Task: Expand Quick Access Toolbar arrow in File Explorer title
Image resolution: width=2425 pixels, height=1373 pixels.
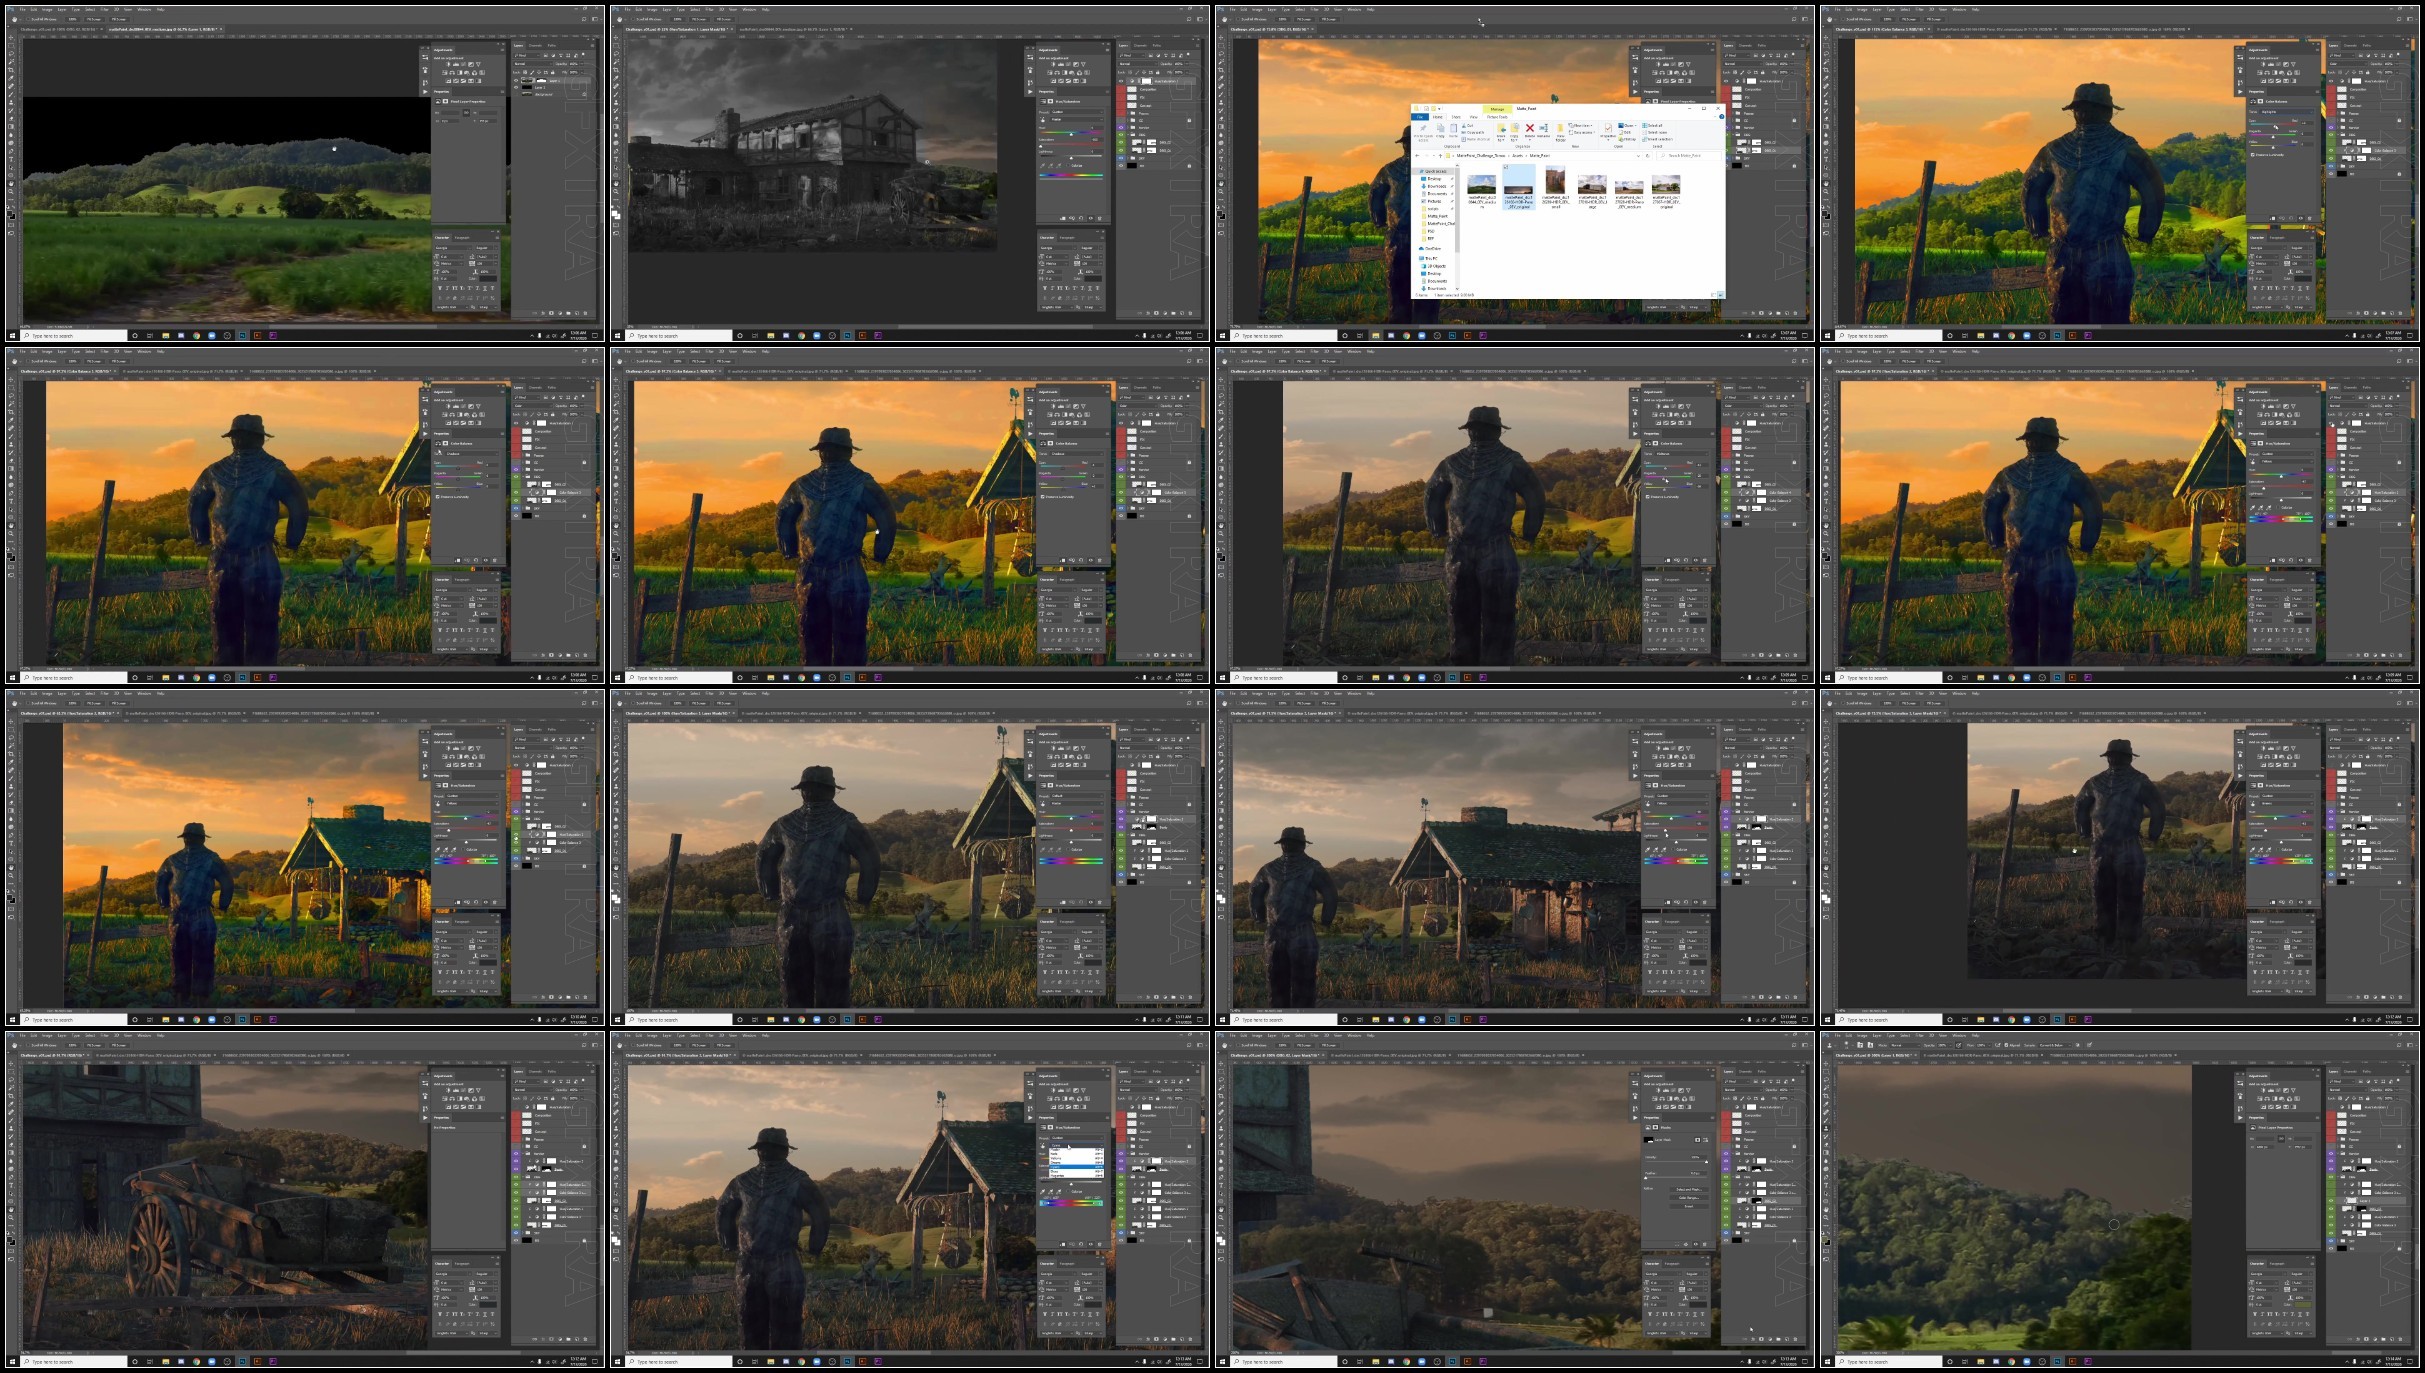Action: tap(1439, 109)
